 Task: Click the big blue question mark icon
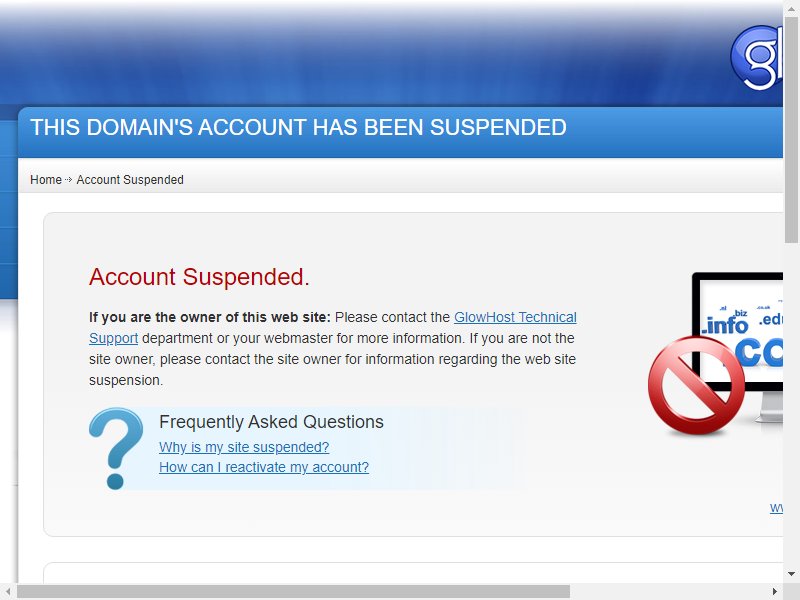click(x=116, y=448)
